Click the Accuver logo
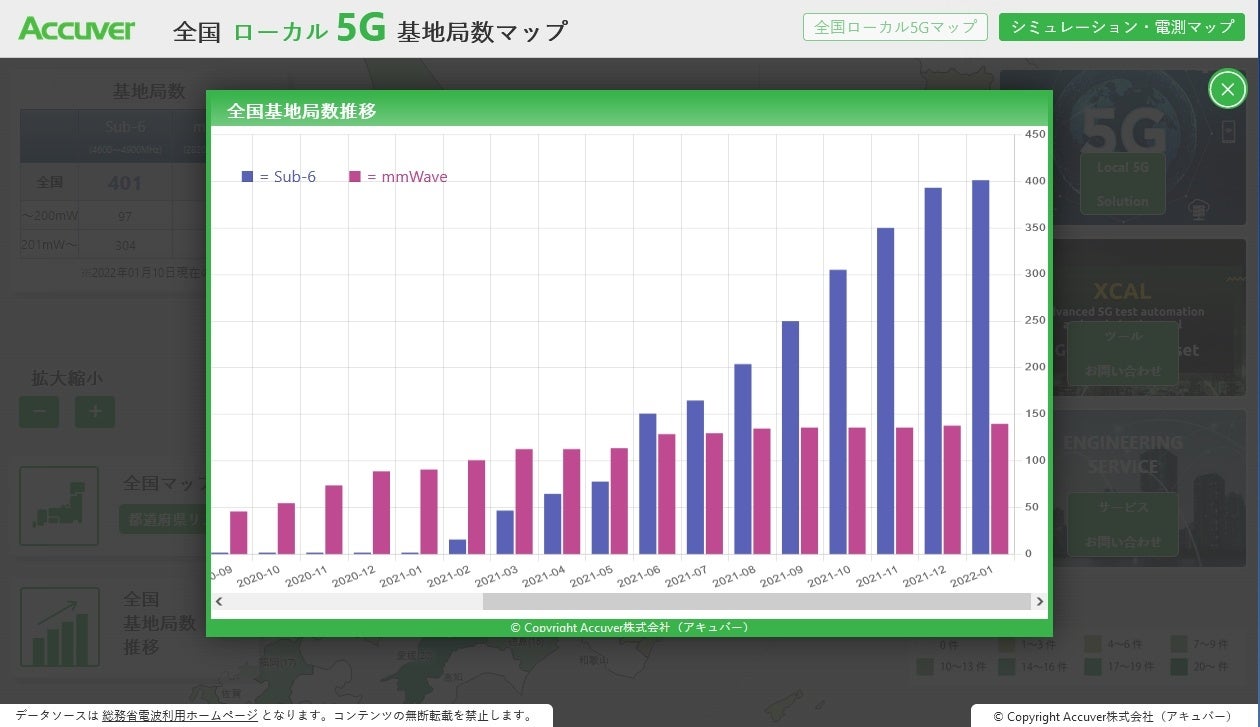 76,27
